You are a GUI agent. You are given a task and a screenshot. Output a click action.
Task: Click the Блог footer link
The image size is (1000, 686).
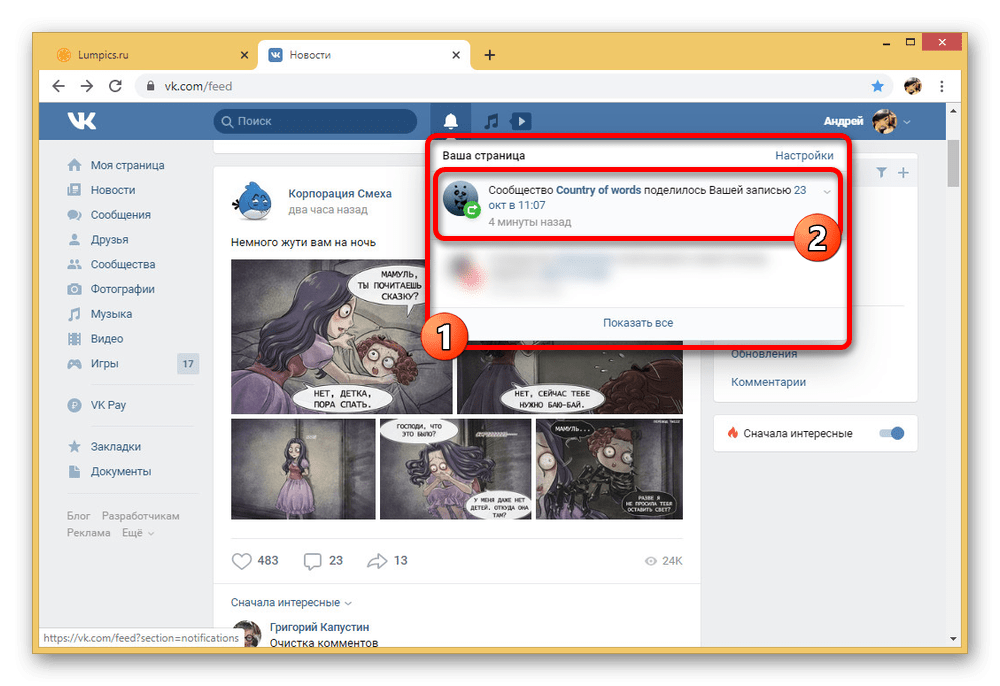tap(78, 516)
